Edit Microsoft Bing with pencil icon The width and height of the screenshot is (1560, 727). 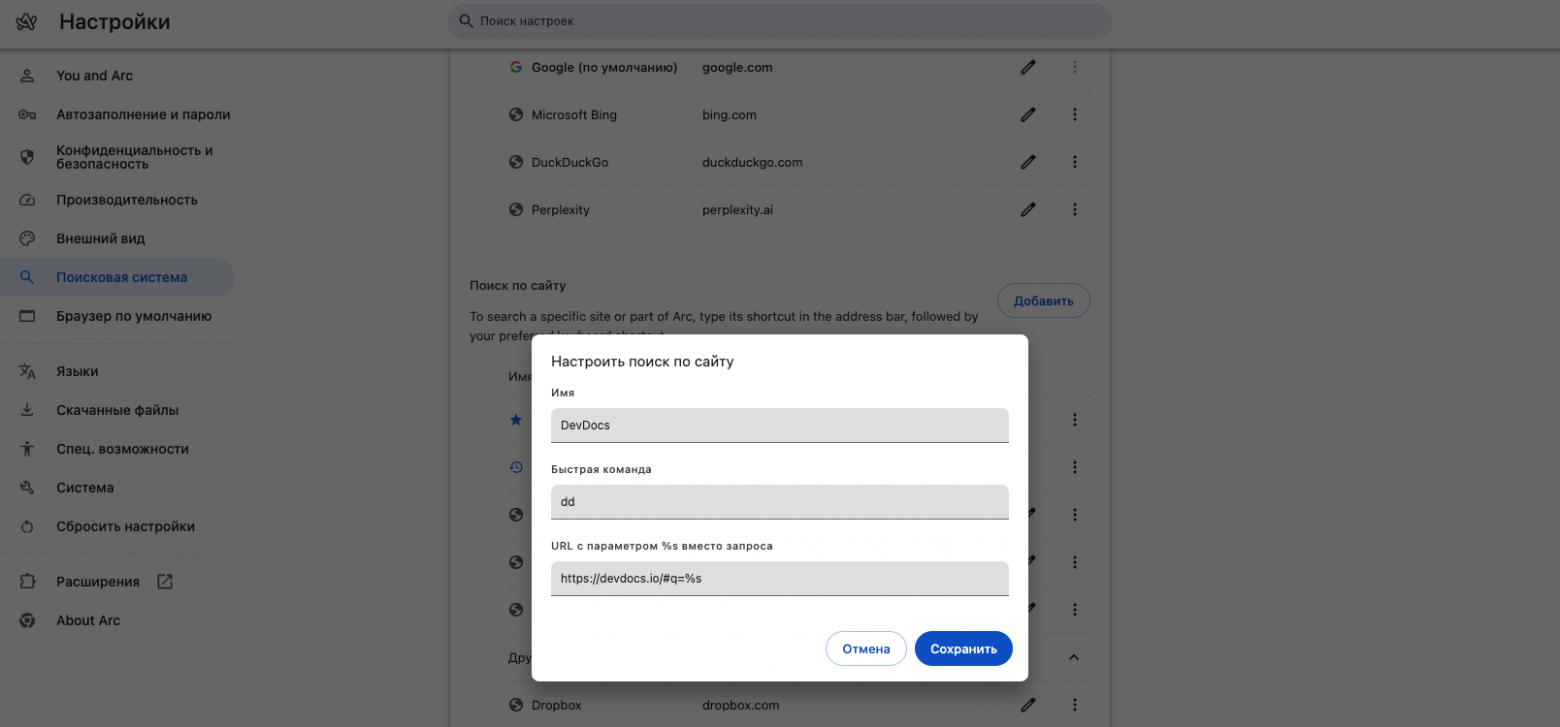1028,115
